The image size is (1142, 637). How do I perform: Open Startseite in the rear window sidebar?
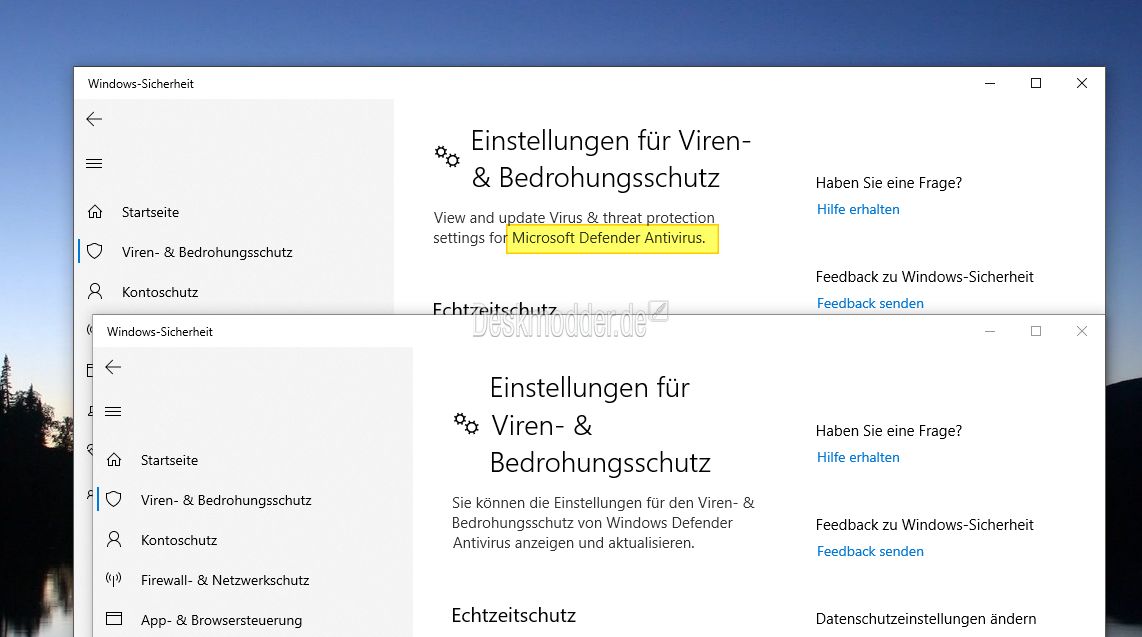tap(150, 213)
